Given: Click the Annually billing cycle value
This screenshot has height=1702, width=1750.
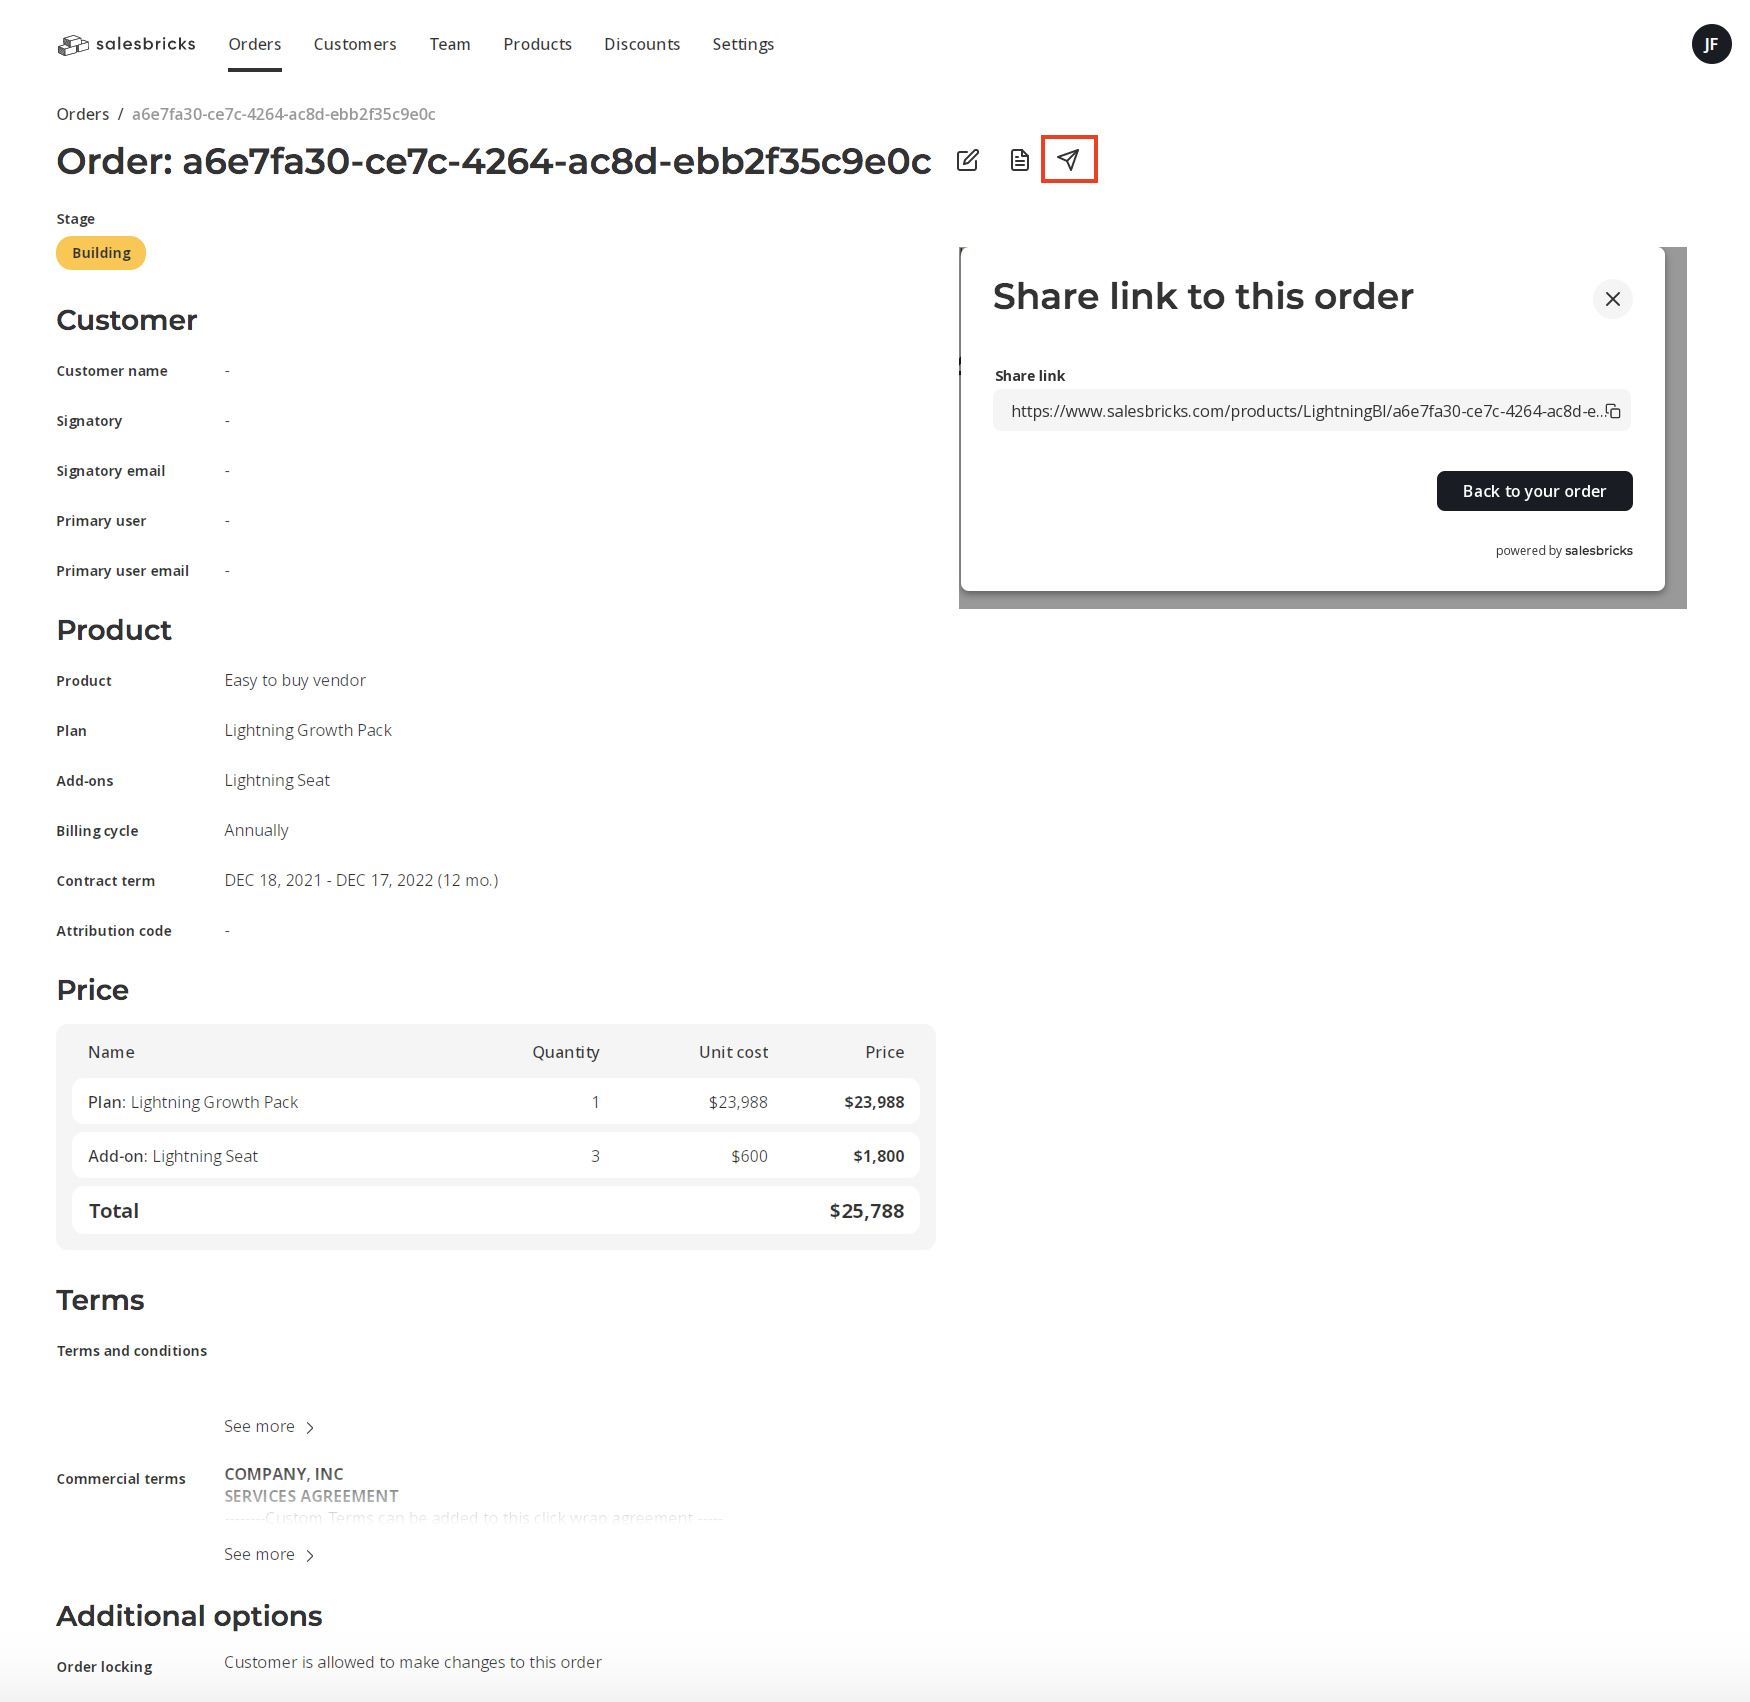Looking at the screenshot, I should (x=256, y=831).
